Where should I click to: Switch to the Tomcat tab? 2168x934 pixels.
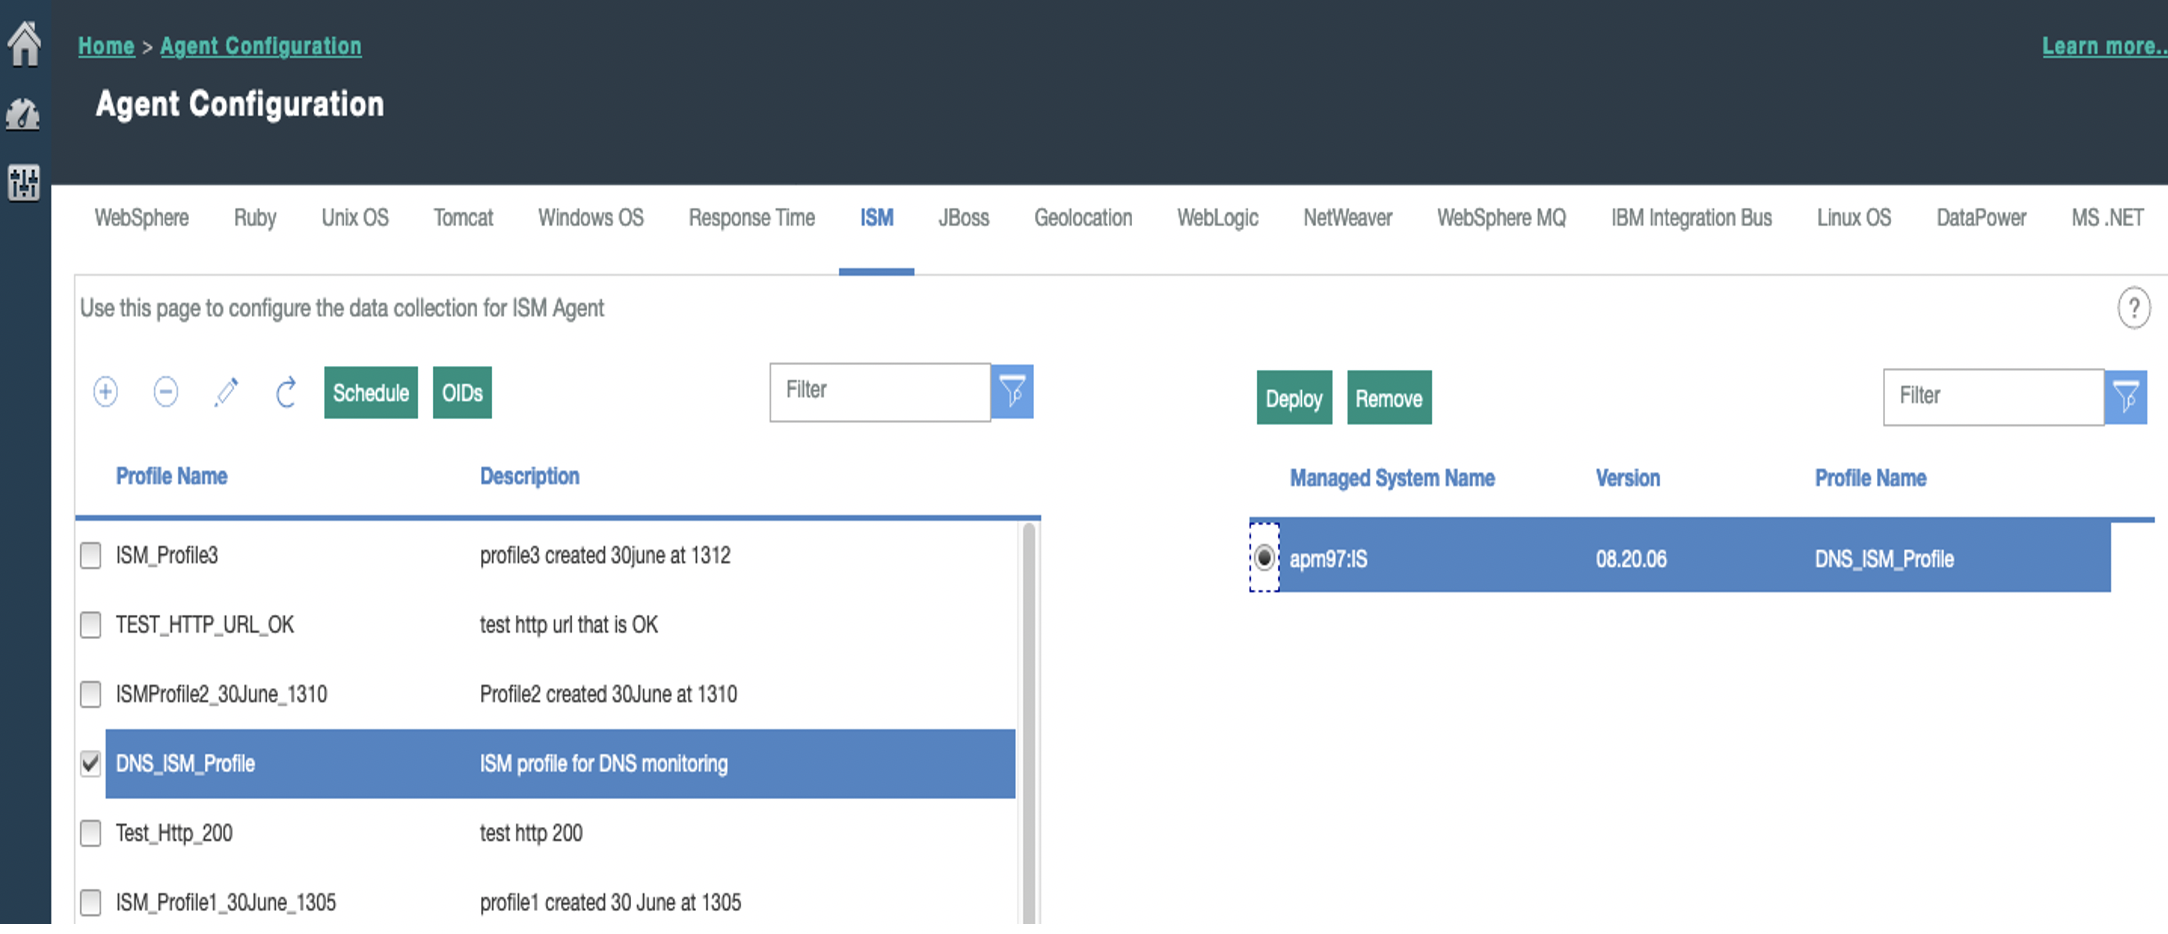(x=463, y=218)
